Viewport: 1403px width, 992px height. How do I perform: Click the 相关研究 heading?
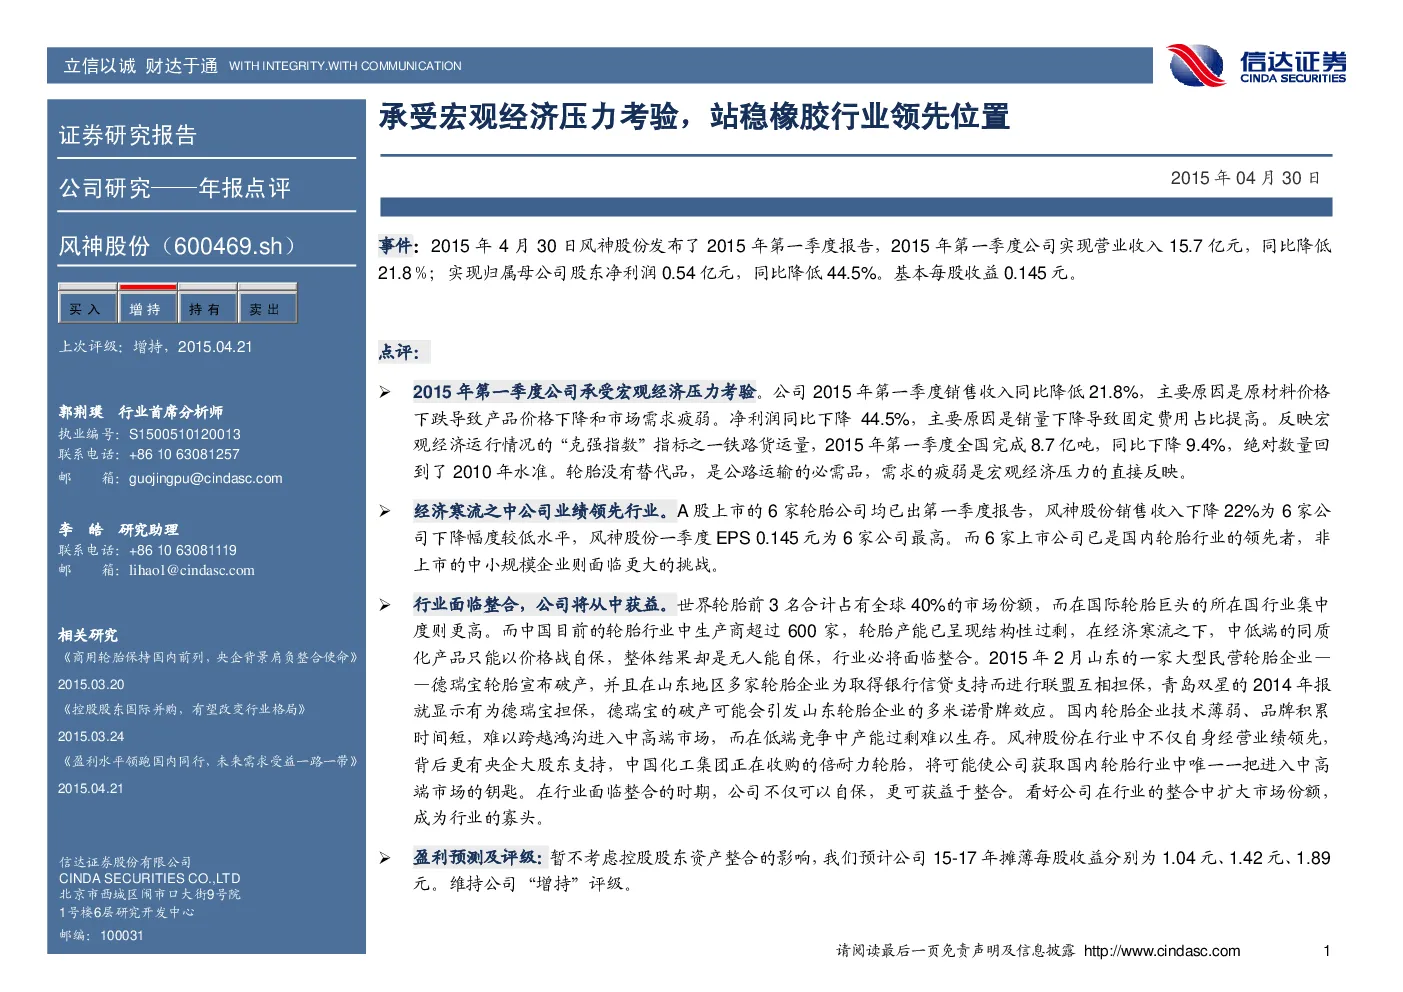coord(88,635)
